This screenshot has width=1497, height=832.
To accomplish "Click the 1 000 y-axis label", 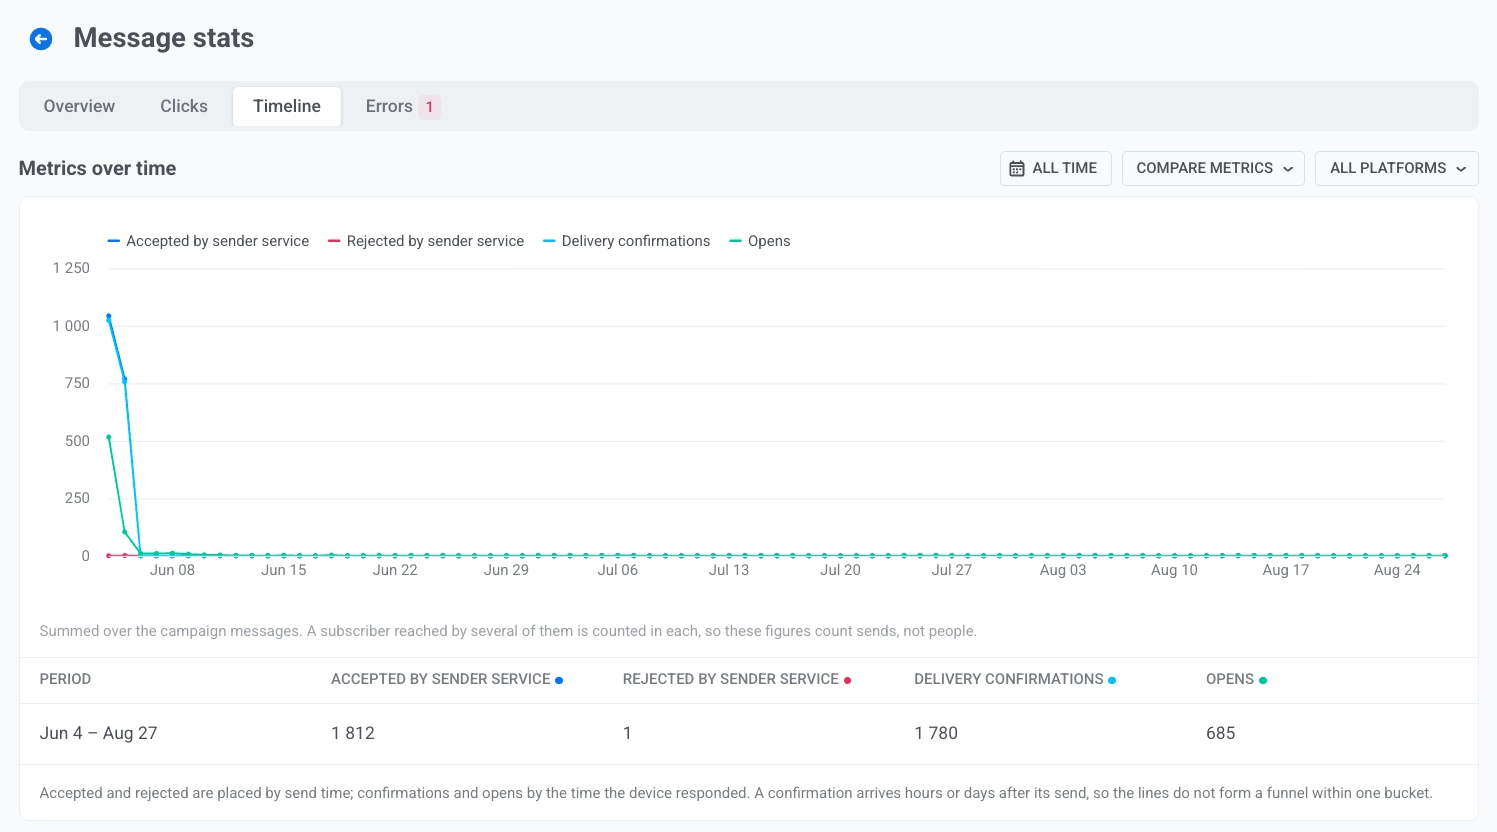I will (71, 326).
